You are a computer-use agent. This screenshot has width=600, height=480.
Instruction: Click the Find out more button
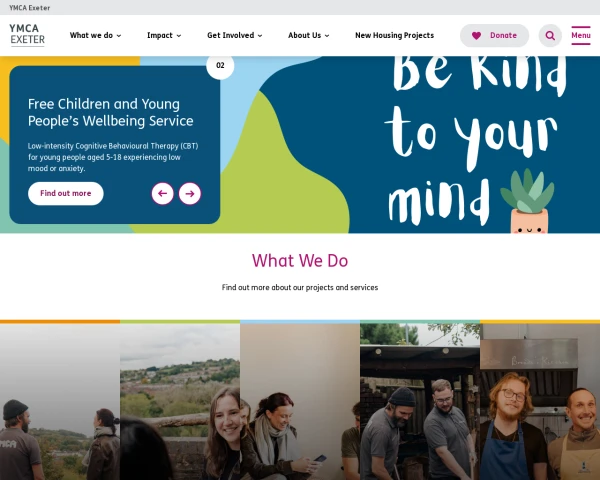[66, 194]
